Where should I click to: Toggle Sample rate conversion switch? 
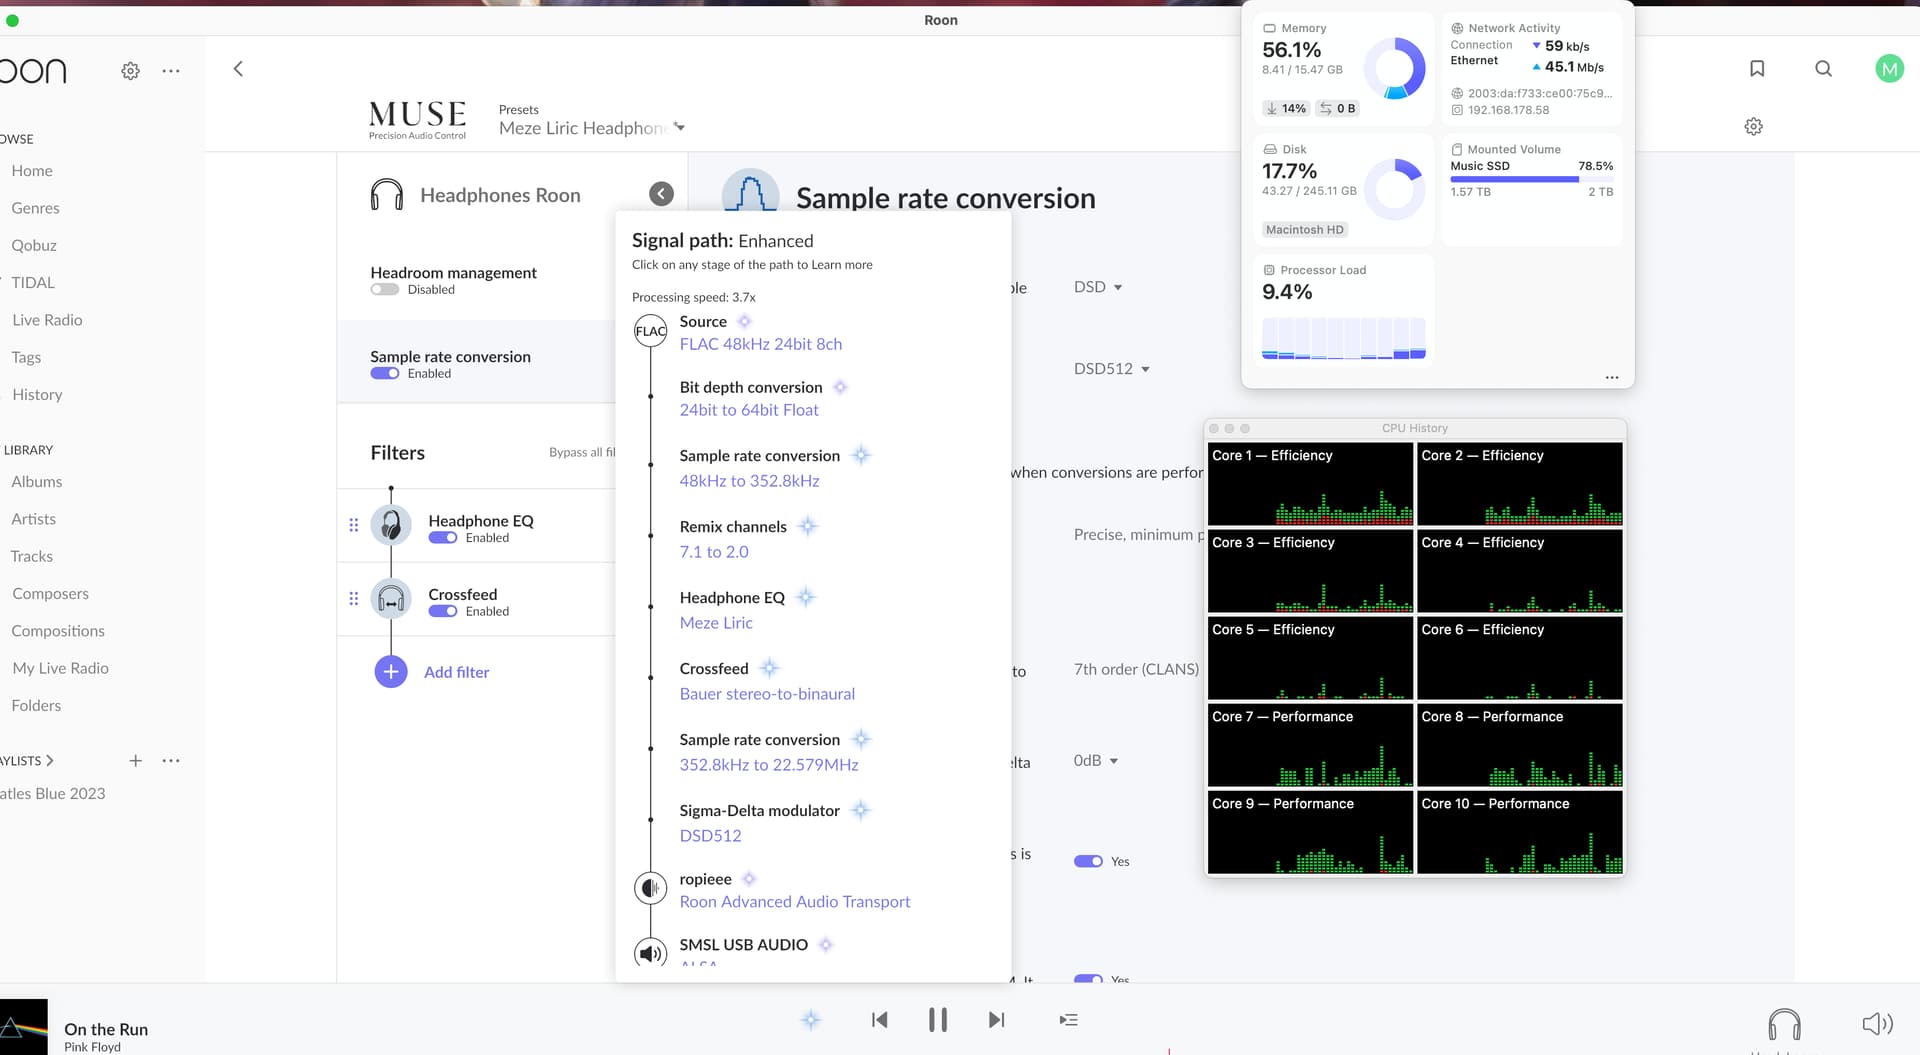pyautogui.click(x=385, y=374)
